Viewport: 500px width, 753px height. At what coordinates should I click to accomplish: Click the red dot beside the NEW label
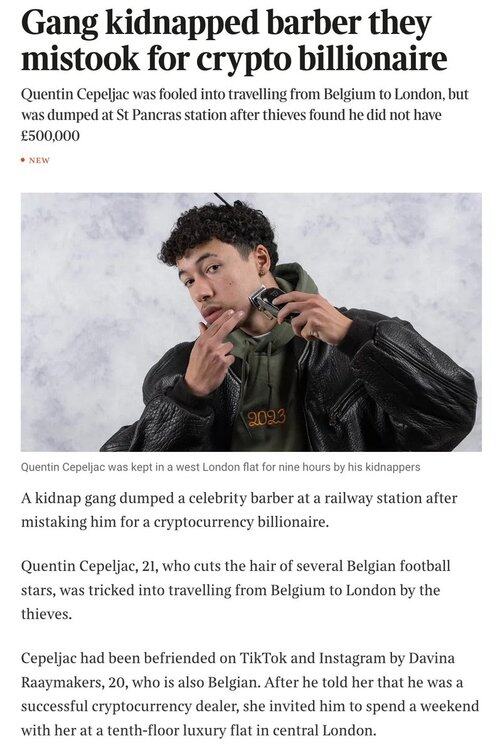click(23, 160)
